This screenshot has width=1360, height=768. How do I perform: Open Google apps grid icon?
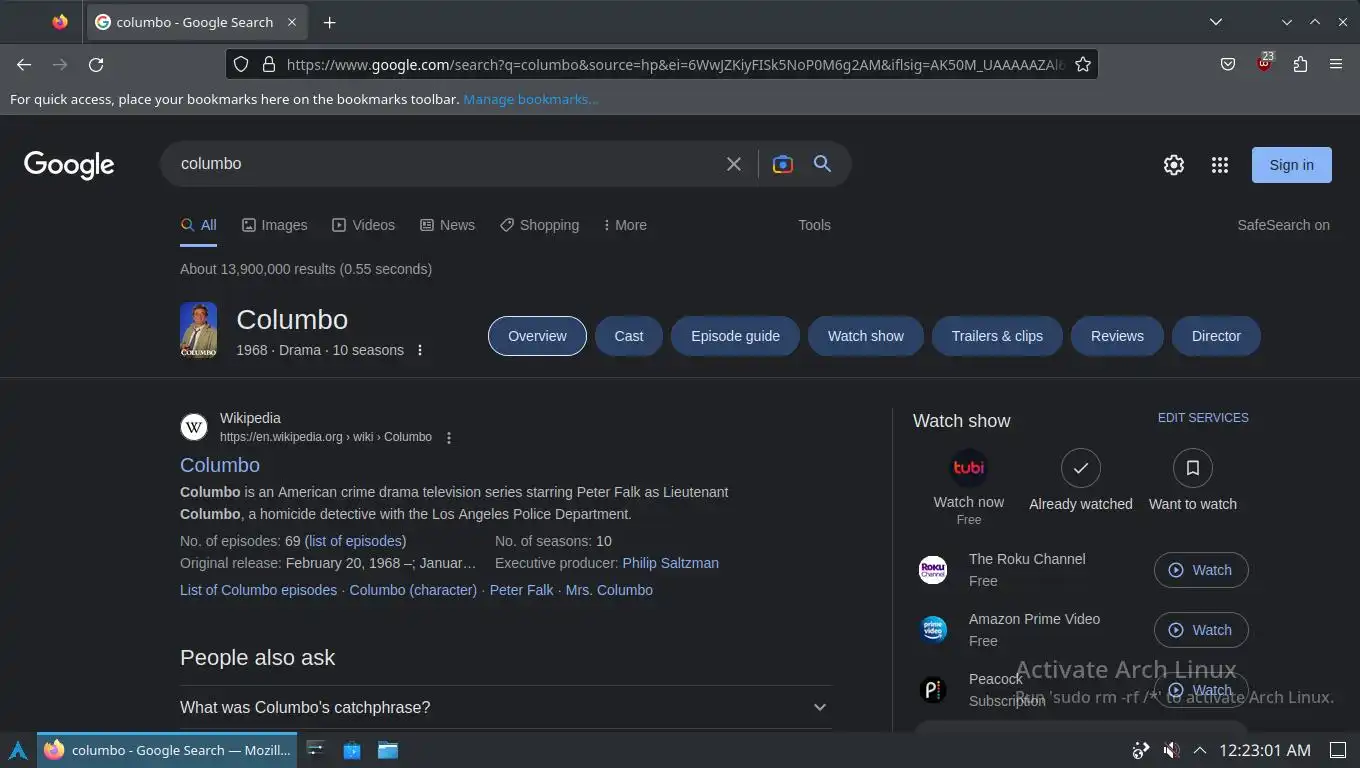coord(1220,165)
